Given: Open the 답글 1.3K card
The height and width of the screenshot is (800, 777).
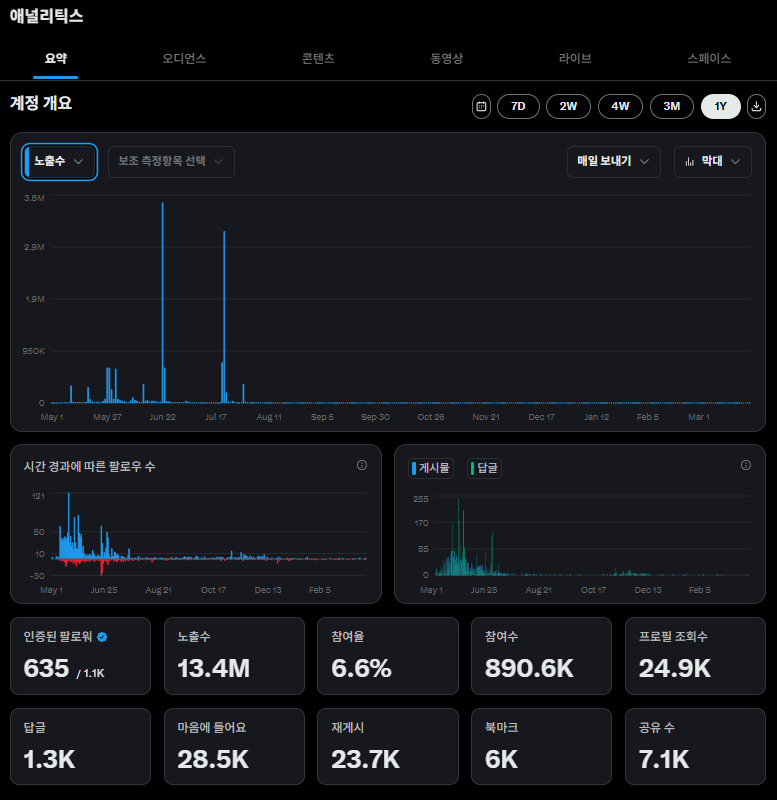Looking at the screenshot, I should (x=81, y=746).
